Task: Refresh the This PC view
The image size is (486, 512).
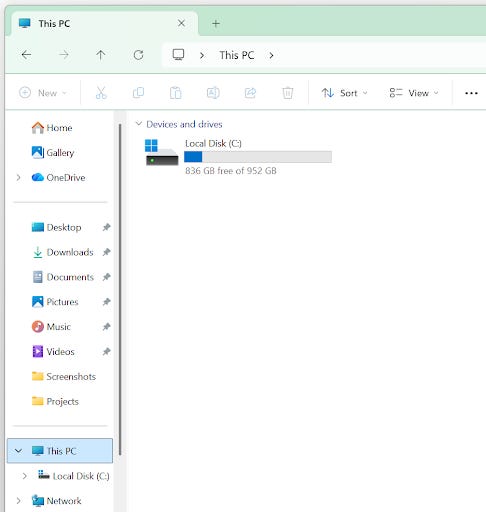Action: coord(138,55)
